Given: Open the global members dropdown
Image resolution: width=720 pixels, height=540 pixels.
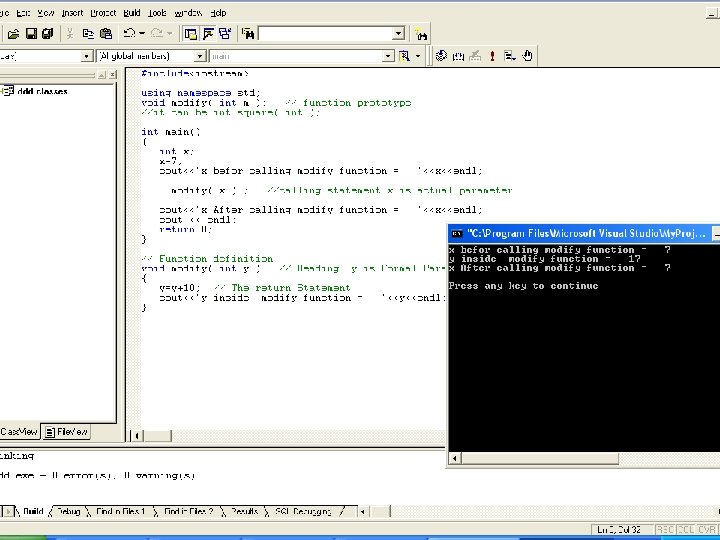Looking at the screenshot, I should pyautogui.click(x=200, y=56).
